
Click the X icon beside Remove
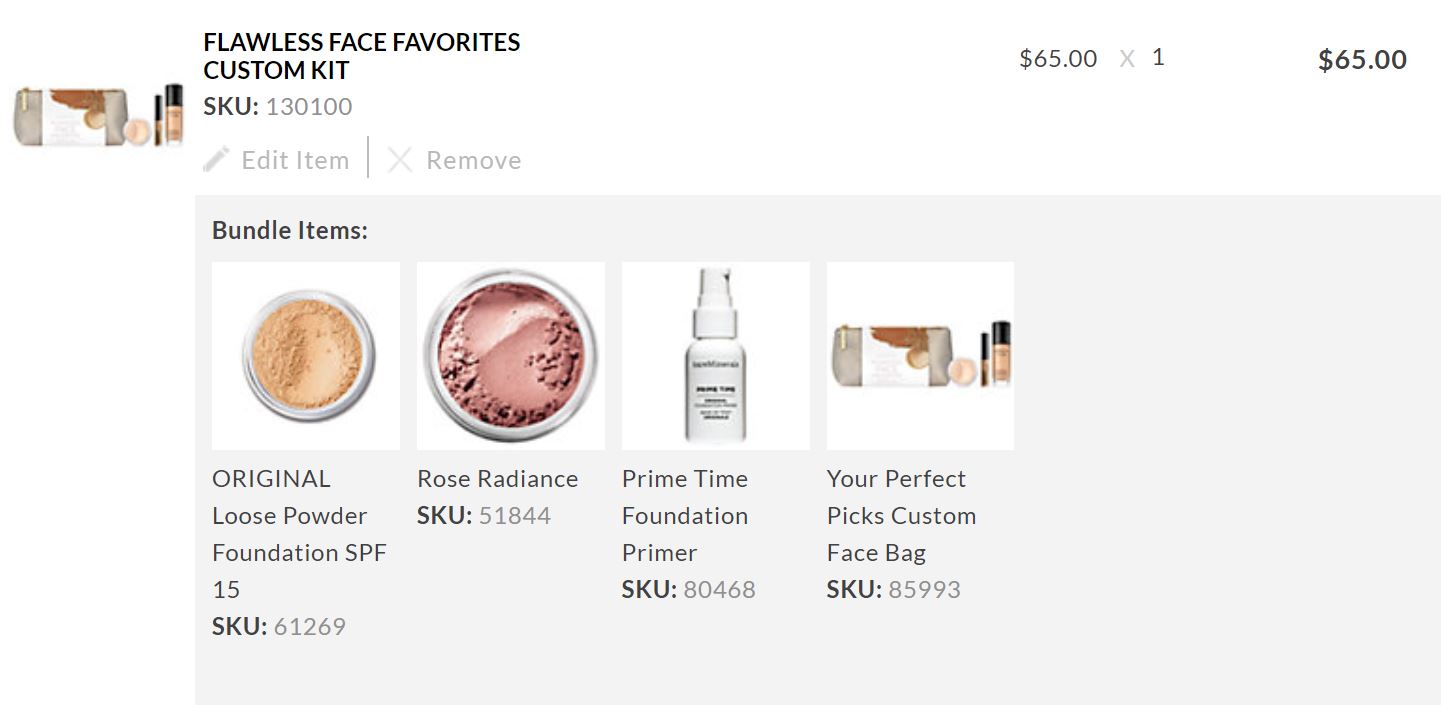point(400,160)
